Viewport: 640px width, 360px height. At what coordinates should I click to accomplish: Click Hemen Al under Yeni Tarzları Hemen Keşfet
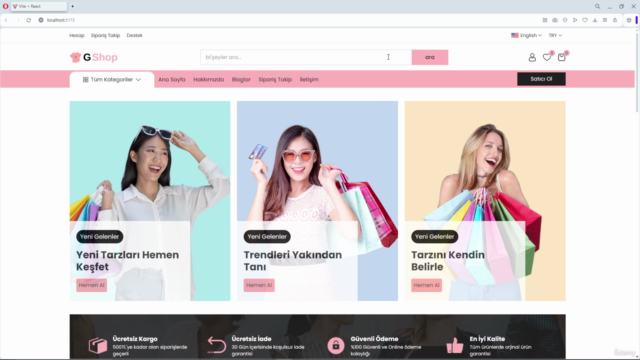click(x=91, y=285)
